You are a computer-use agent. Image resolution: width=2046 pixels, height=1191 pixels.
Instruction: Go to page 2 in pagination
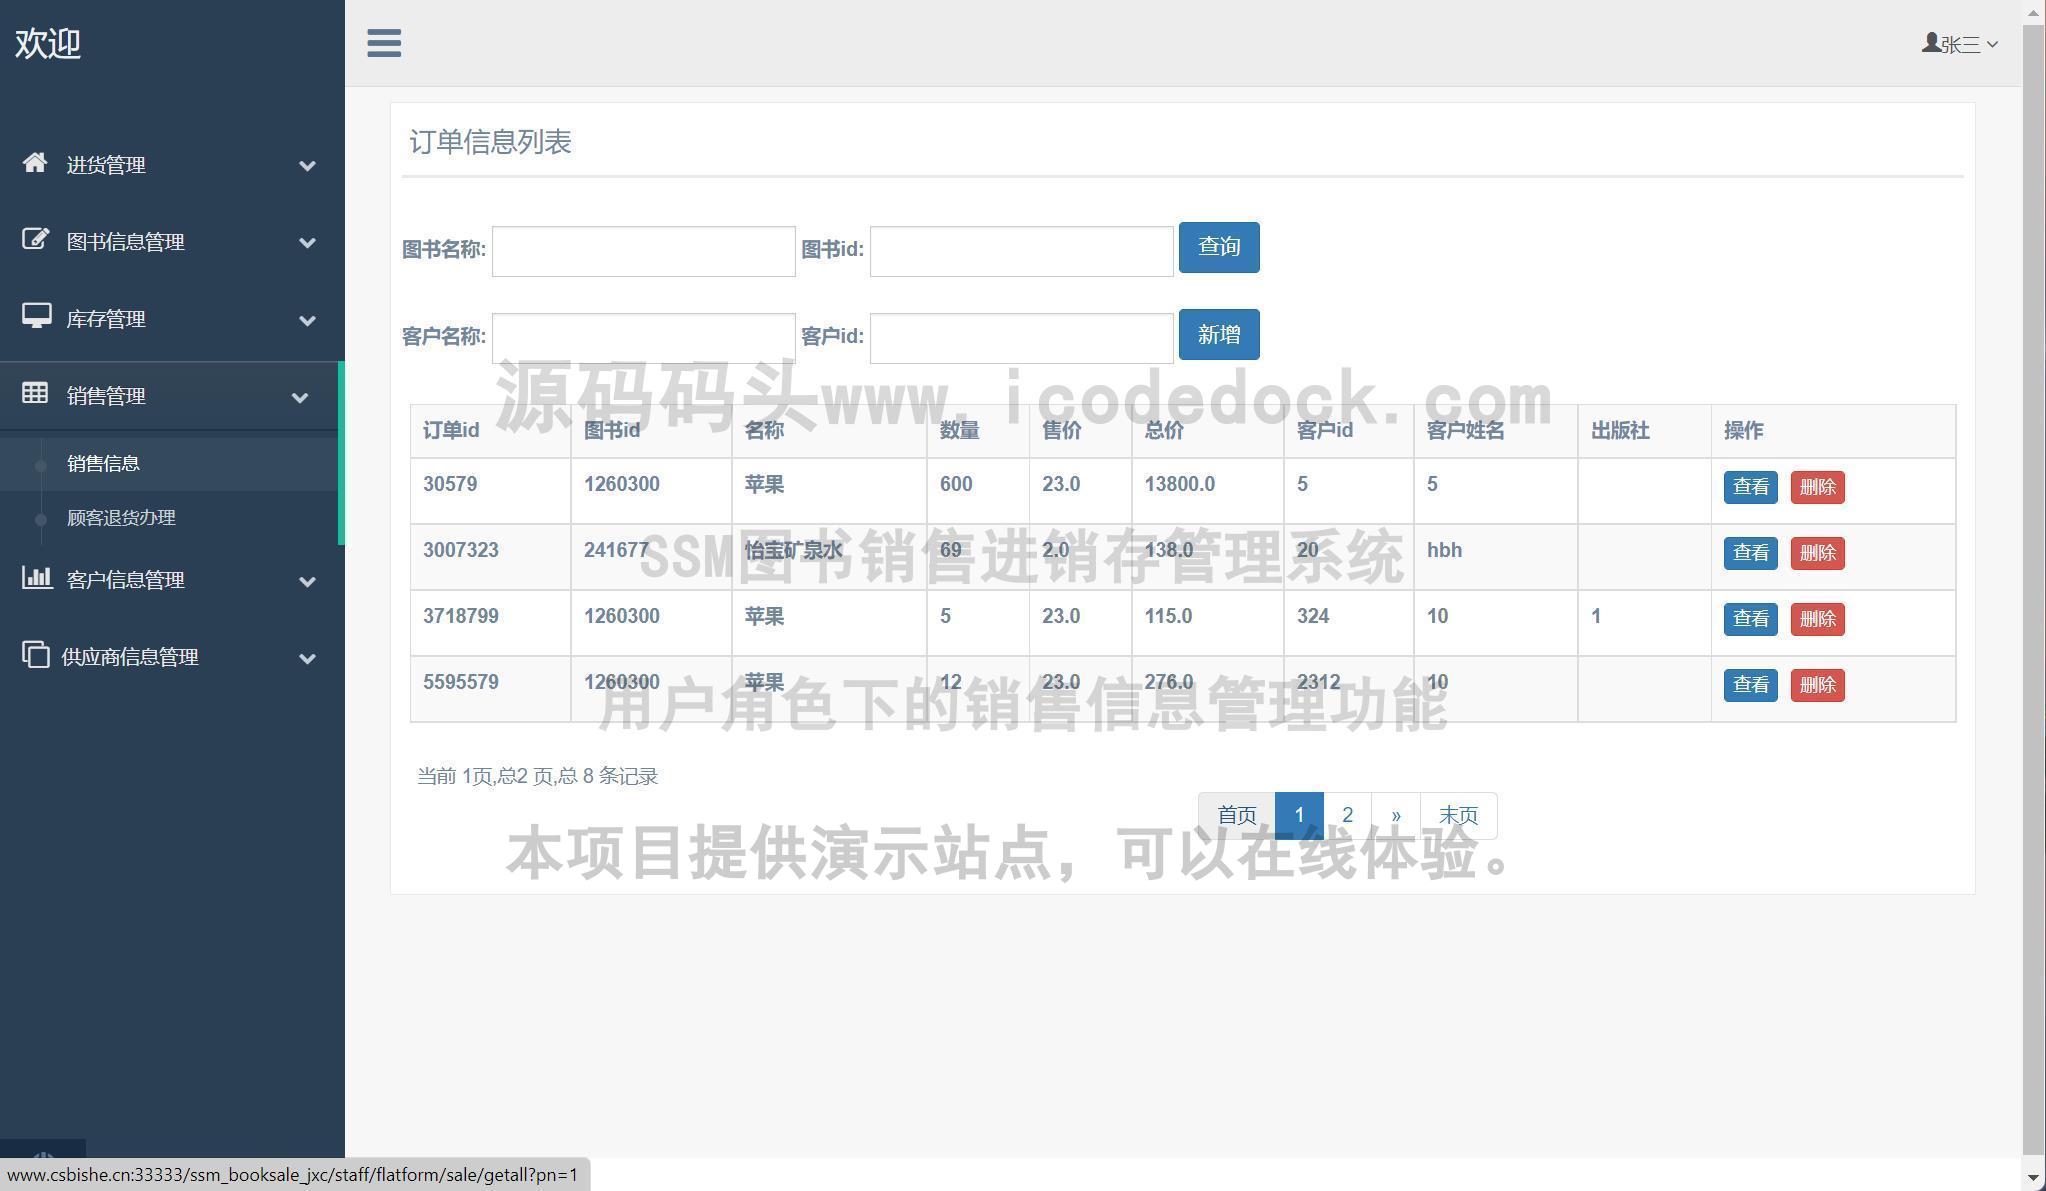(1347, 815)
